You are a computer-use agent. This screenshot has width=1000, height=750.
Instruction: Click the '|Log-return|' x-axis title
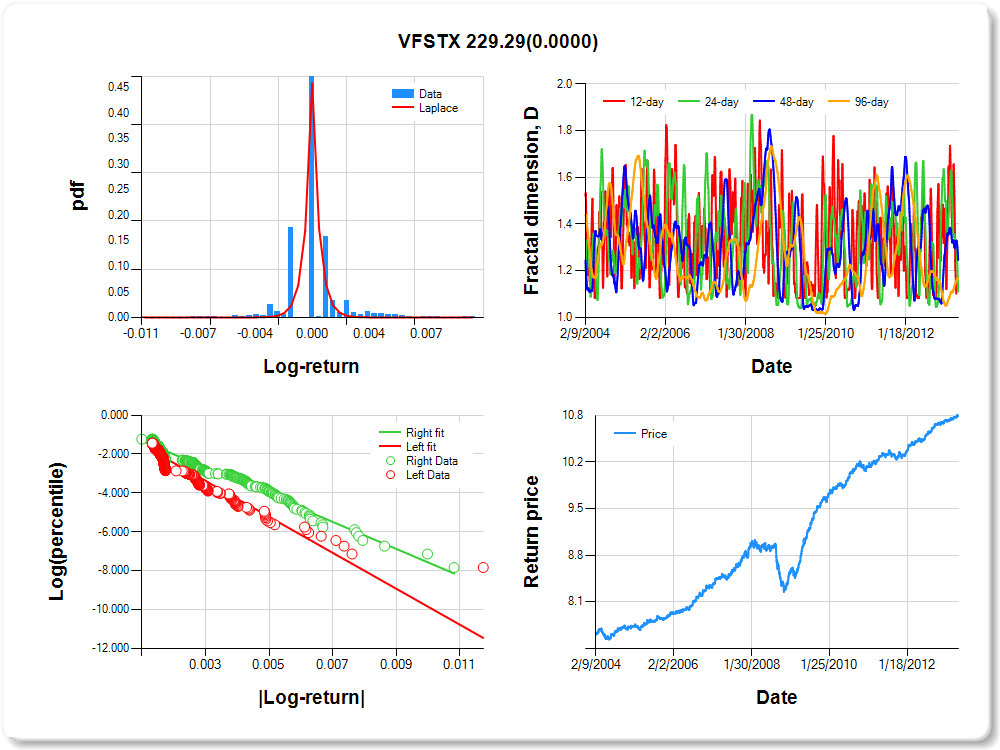(312, 697)
